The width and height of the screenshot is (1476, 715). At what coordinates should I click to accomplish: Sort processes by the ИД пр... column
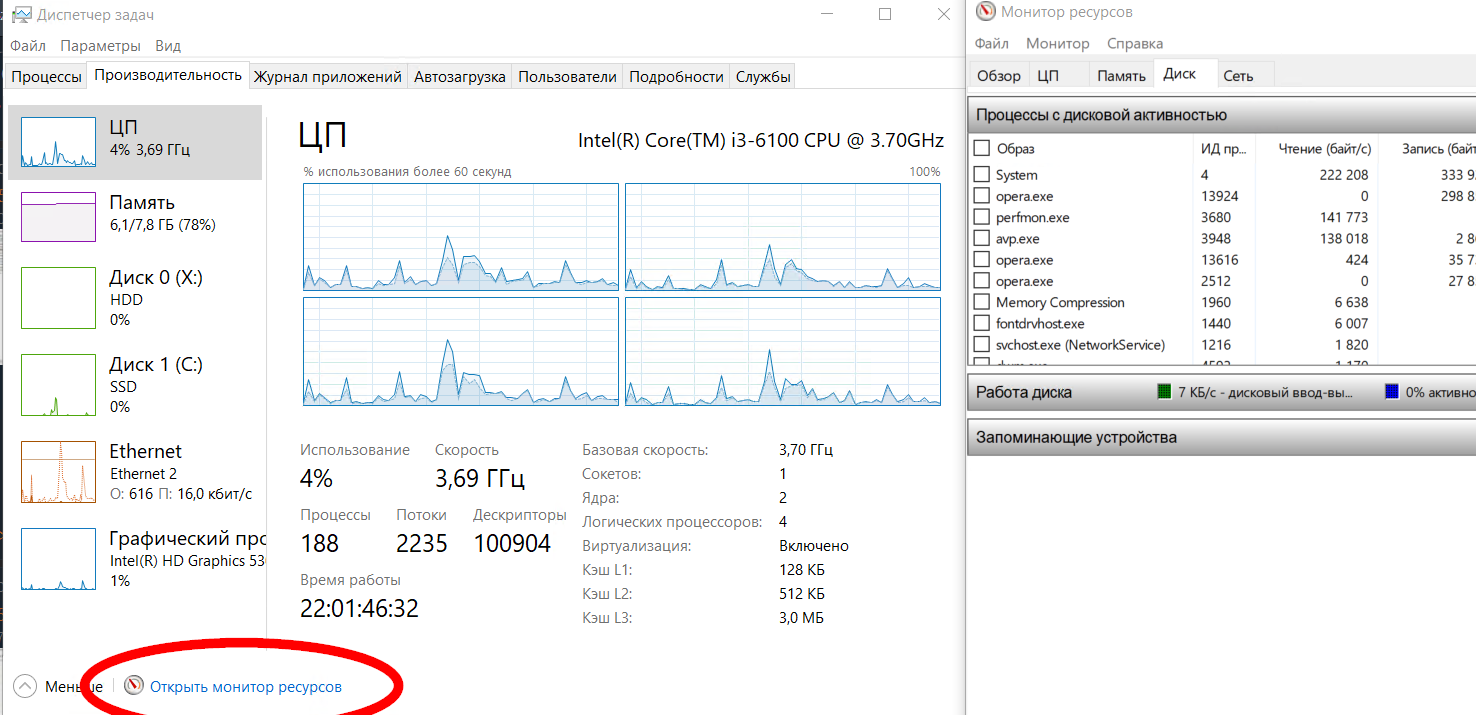point(1223,149)
